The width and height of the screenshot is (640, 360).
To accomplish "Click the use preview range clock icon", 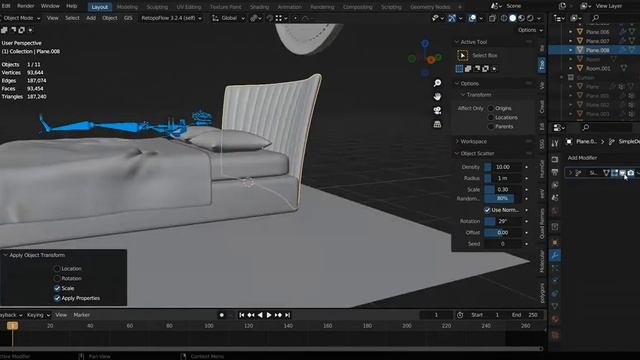I will [460, 315].
